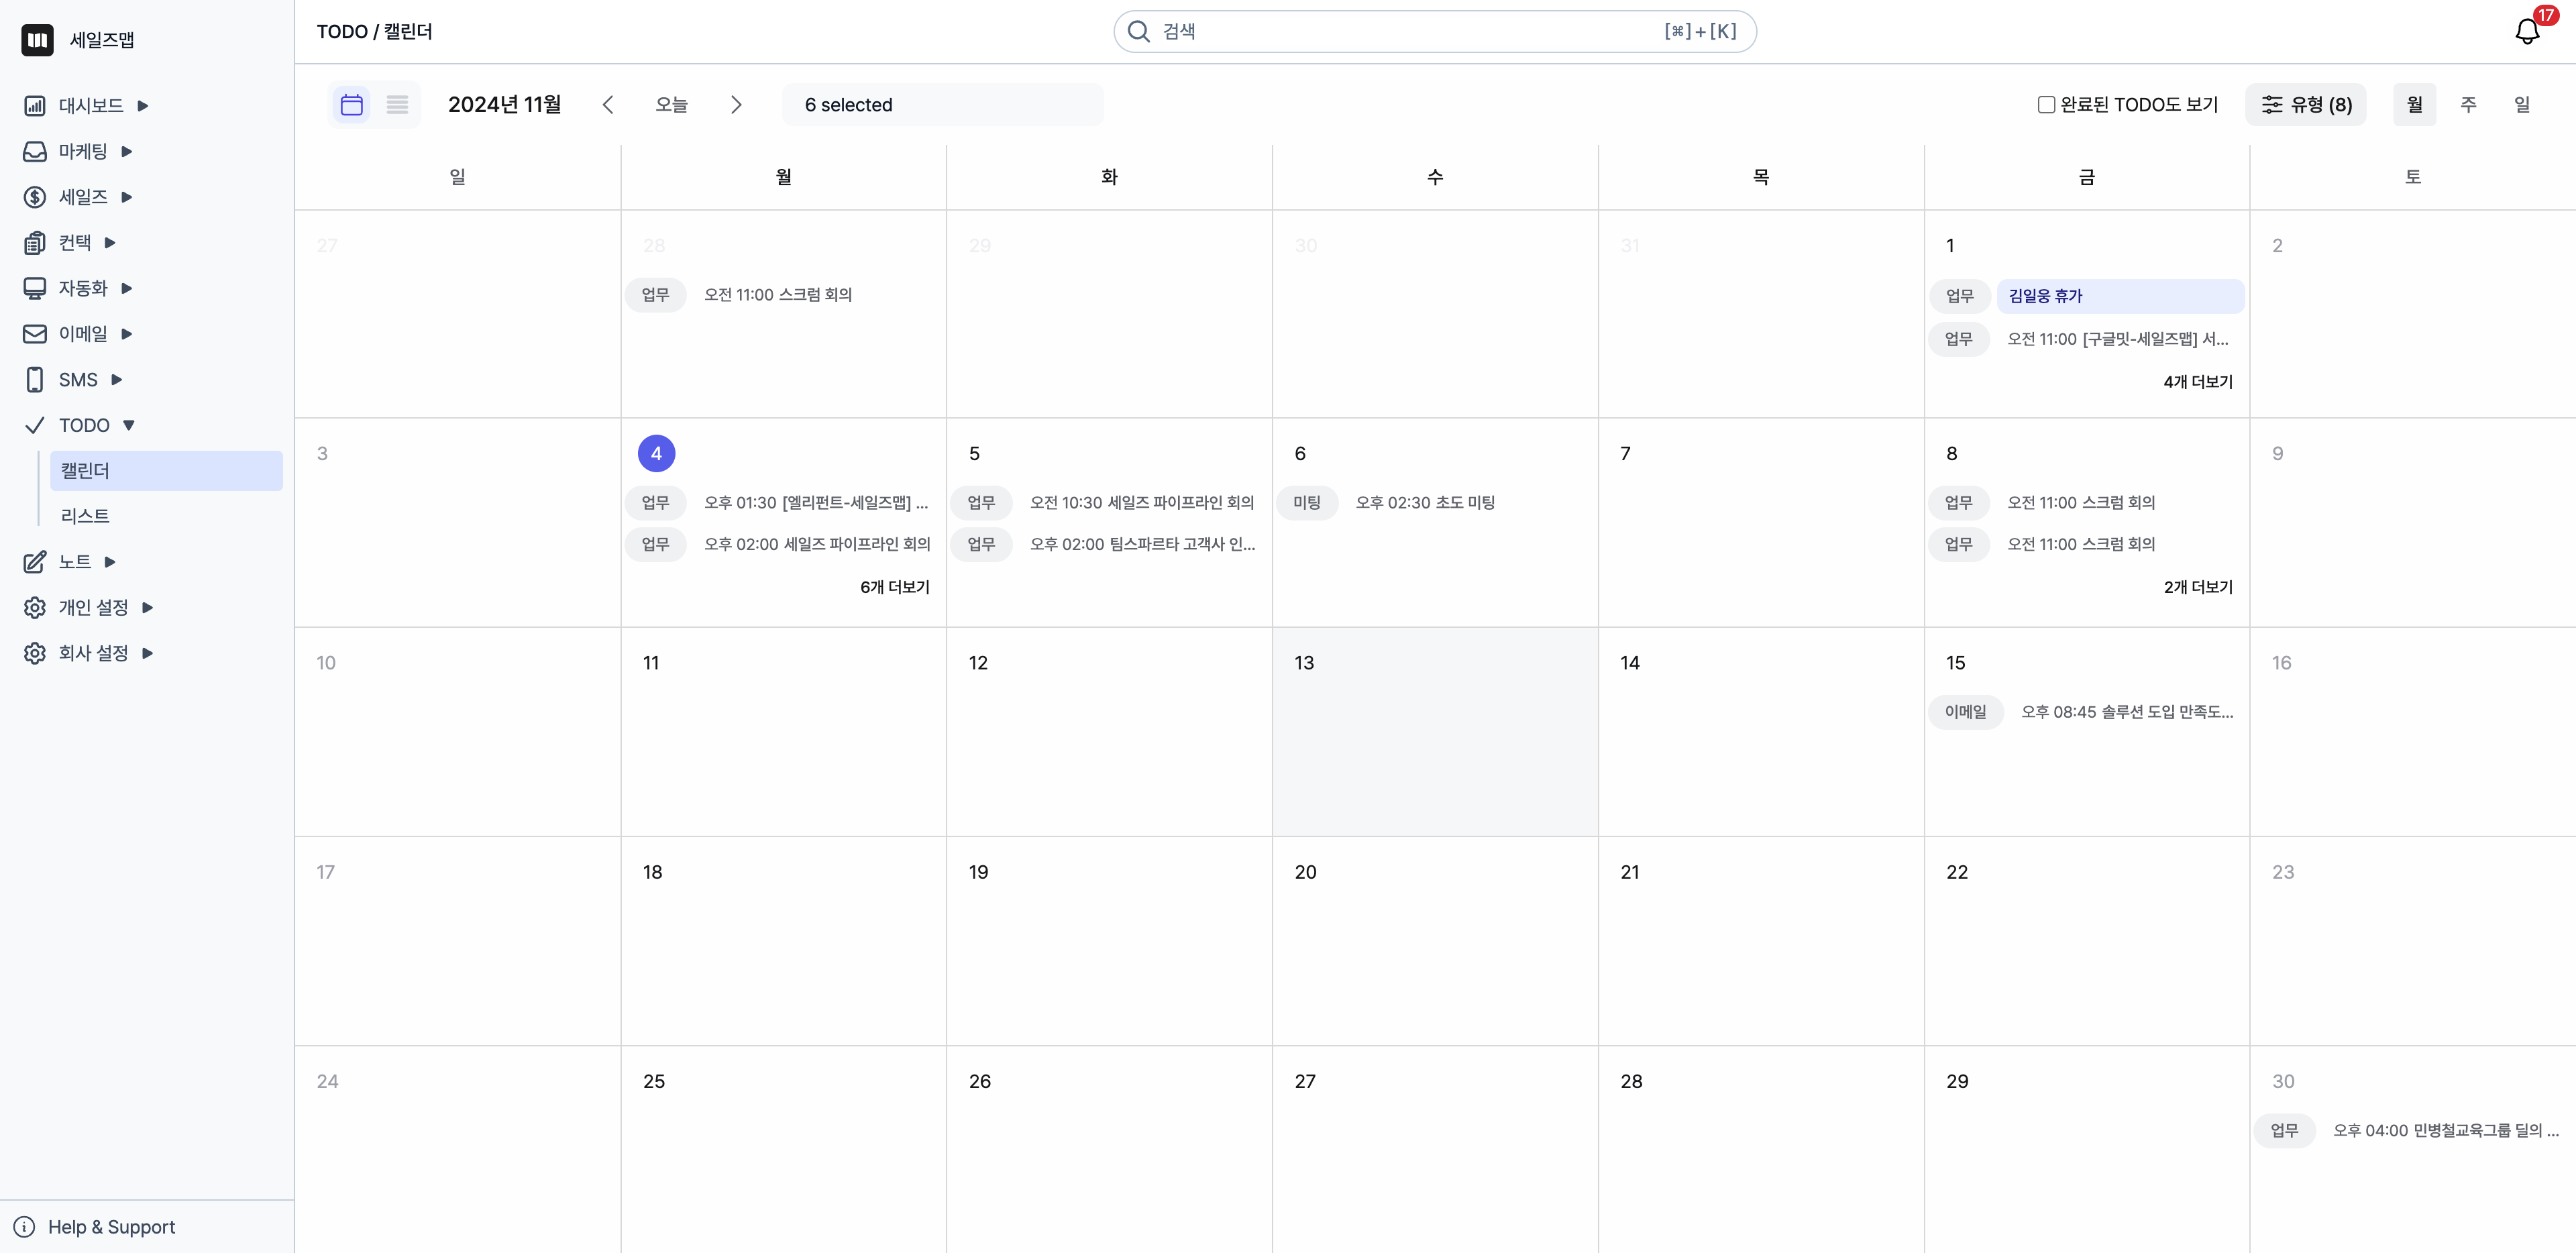Viewport: 2576px width, 1253px height.
Task: Open 민병철교육그룹 딜의 event on 30
Action: tap(2445, 1131)
